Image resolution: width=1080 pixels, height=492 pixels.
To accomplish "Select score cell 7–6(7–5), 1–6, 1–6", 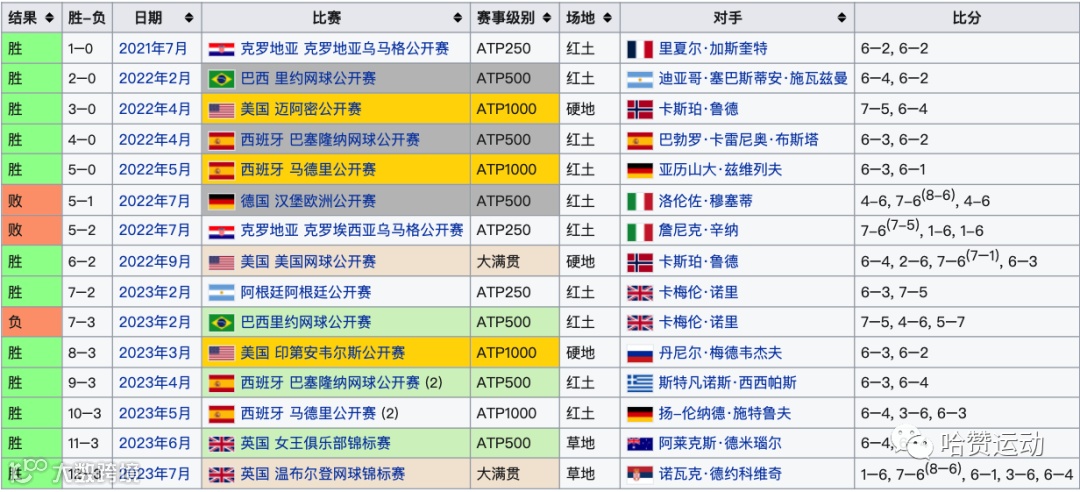I will 966,232.
